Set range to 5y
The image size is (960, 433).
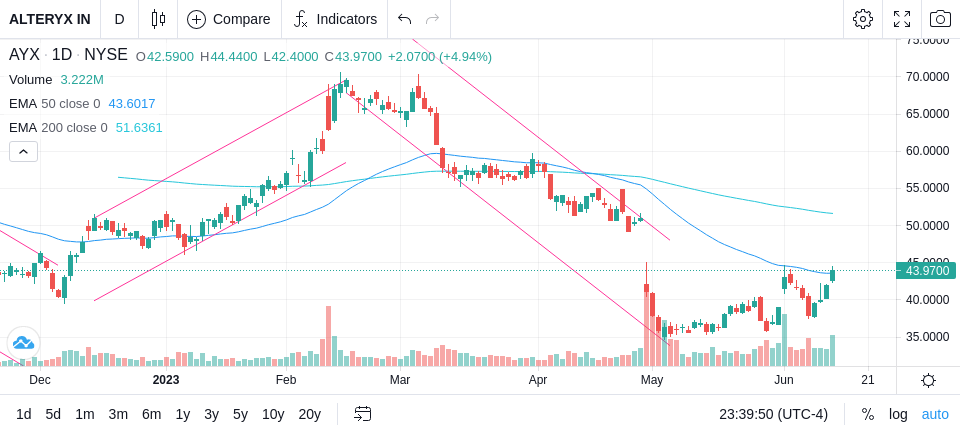240,415
